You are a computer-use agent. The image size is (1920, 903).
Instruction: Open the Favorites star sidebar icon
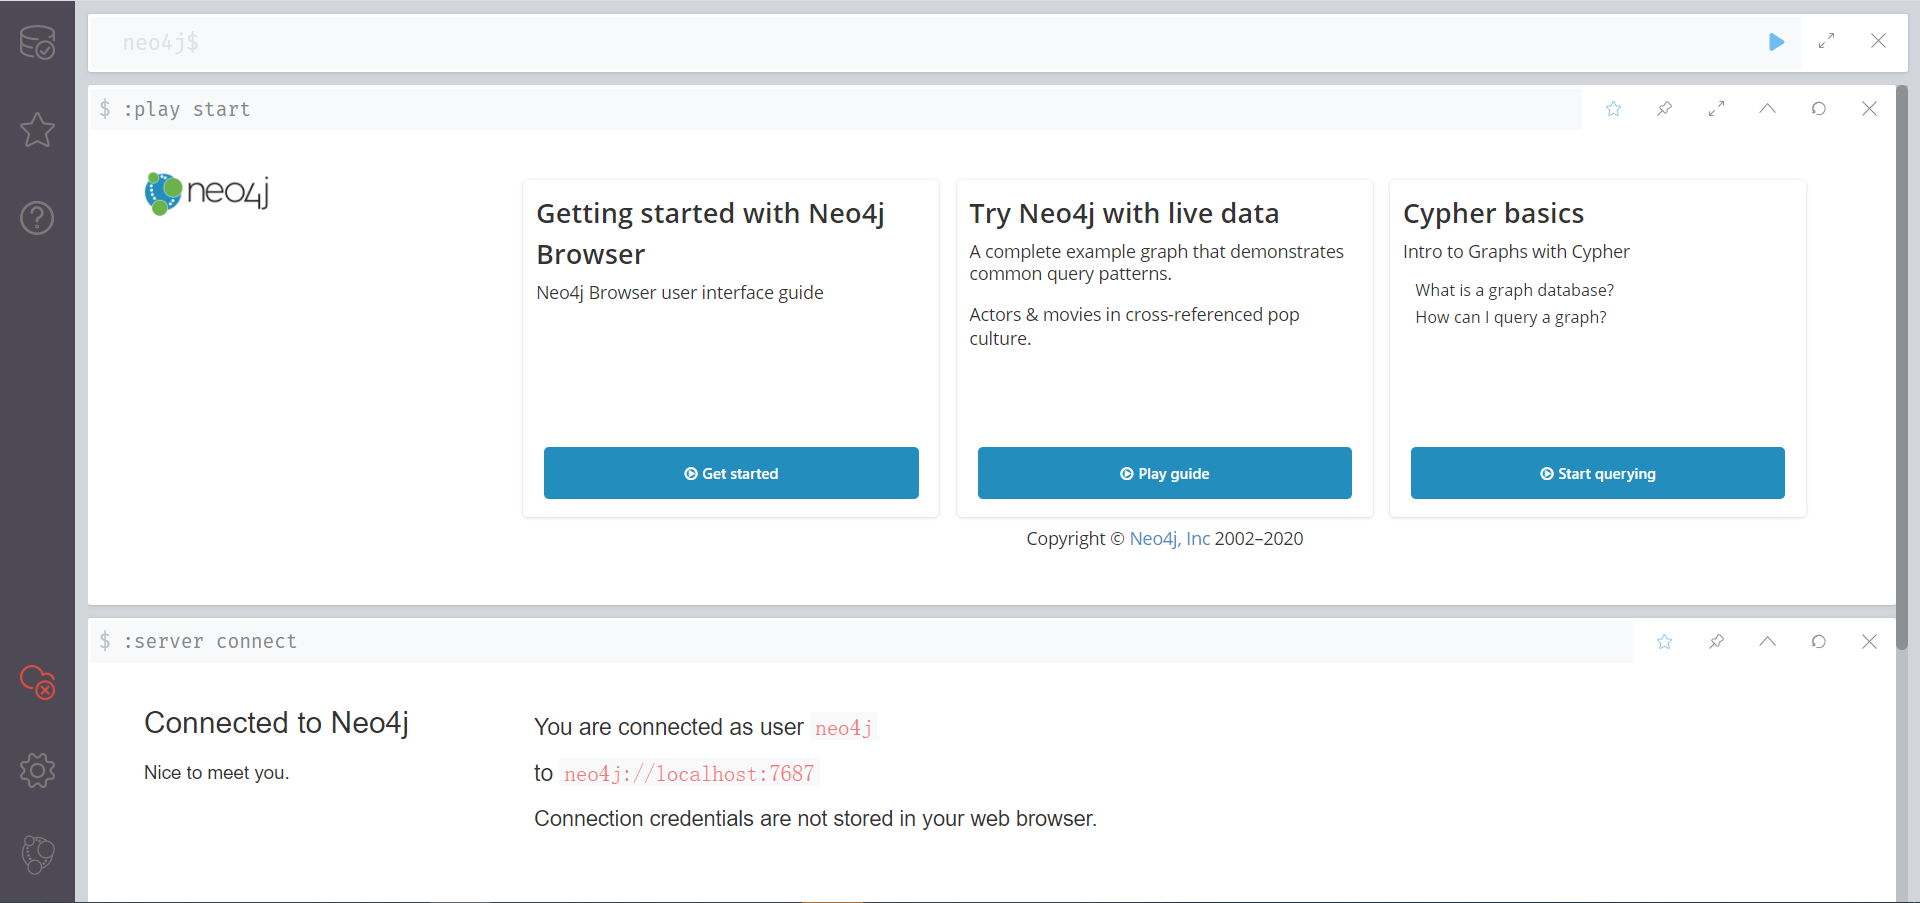tap(37, 130)
